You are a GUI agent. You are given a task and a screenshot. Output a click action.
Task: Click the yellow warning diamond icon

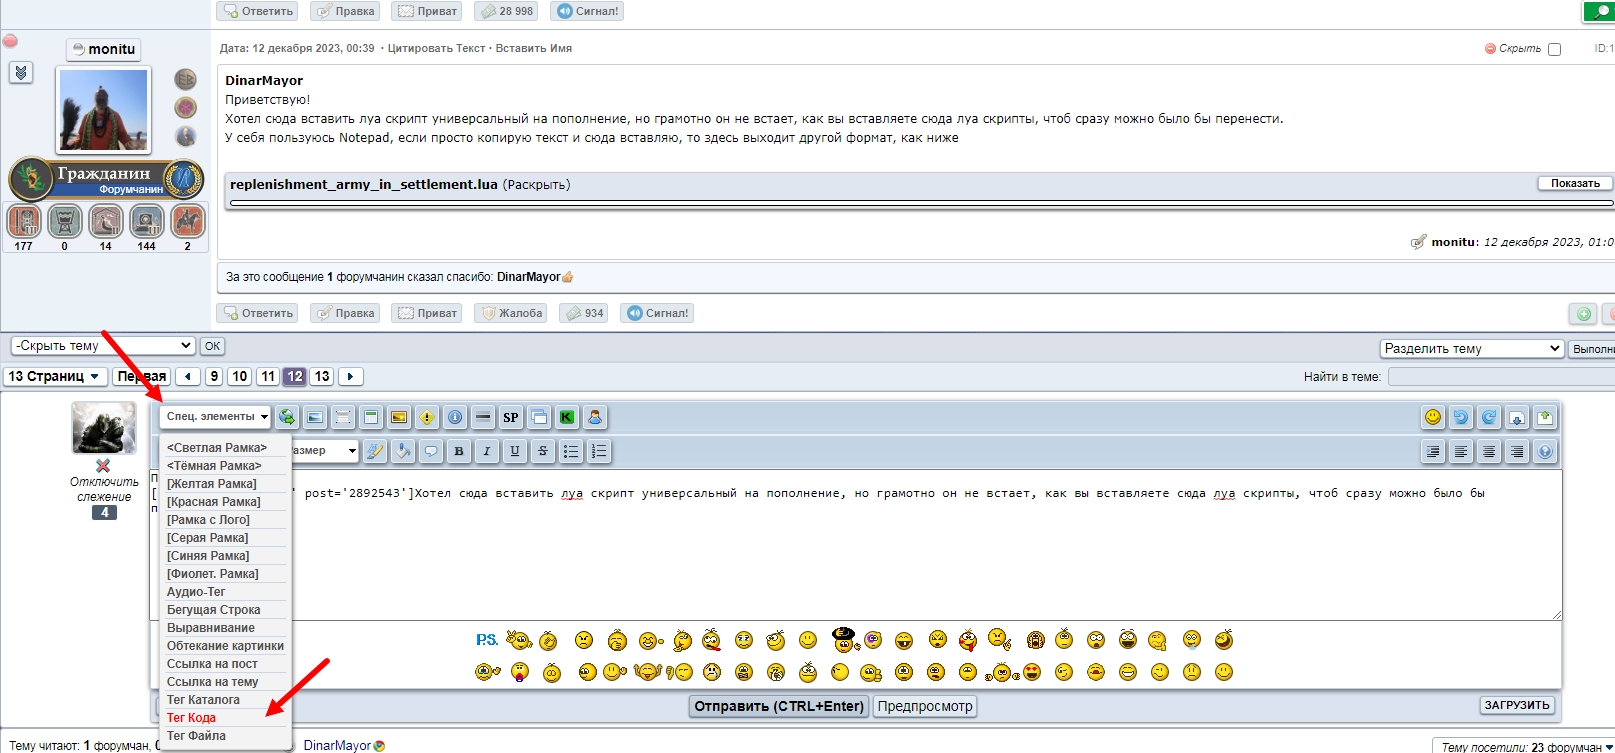pyautogui.click(x=427, y=417)
